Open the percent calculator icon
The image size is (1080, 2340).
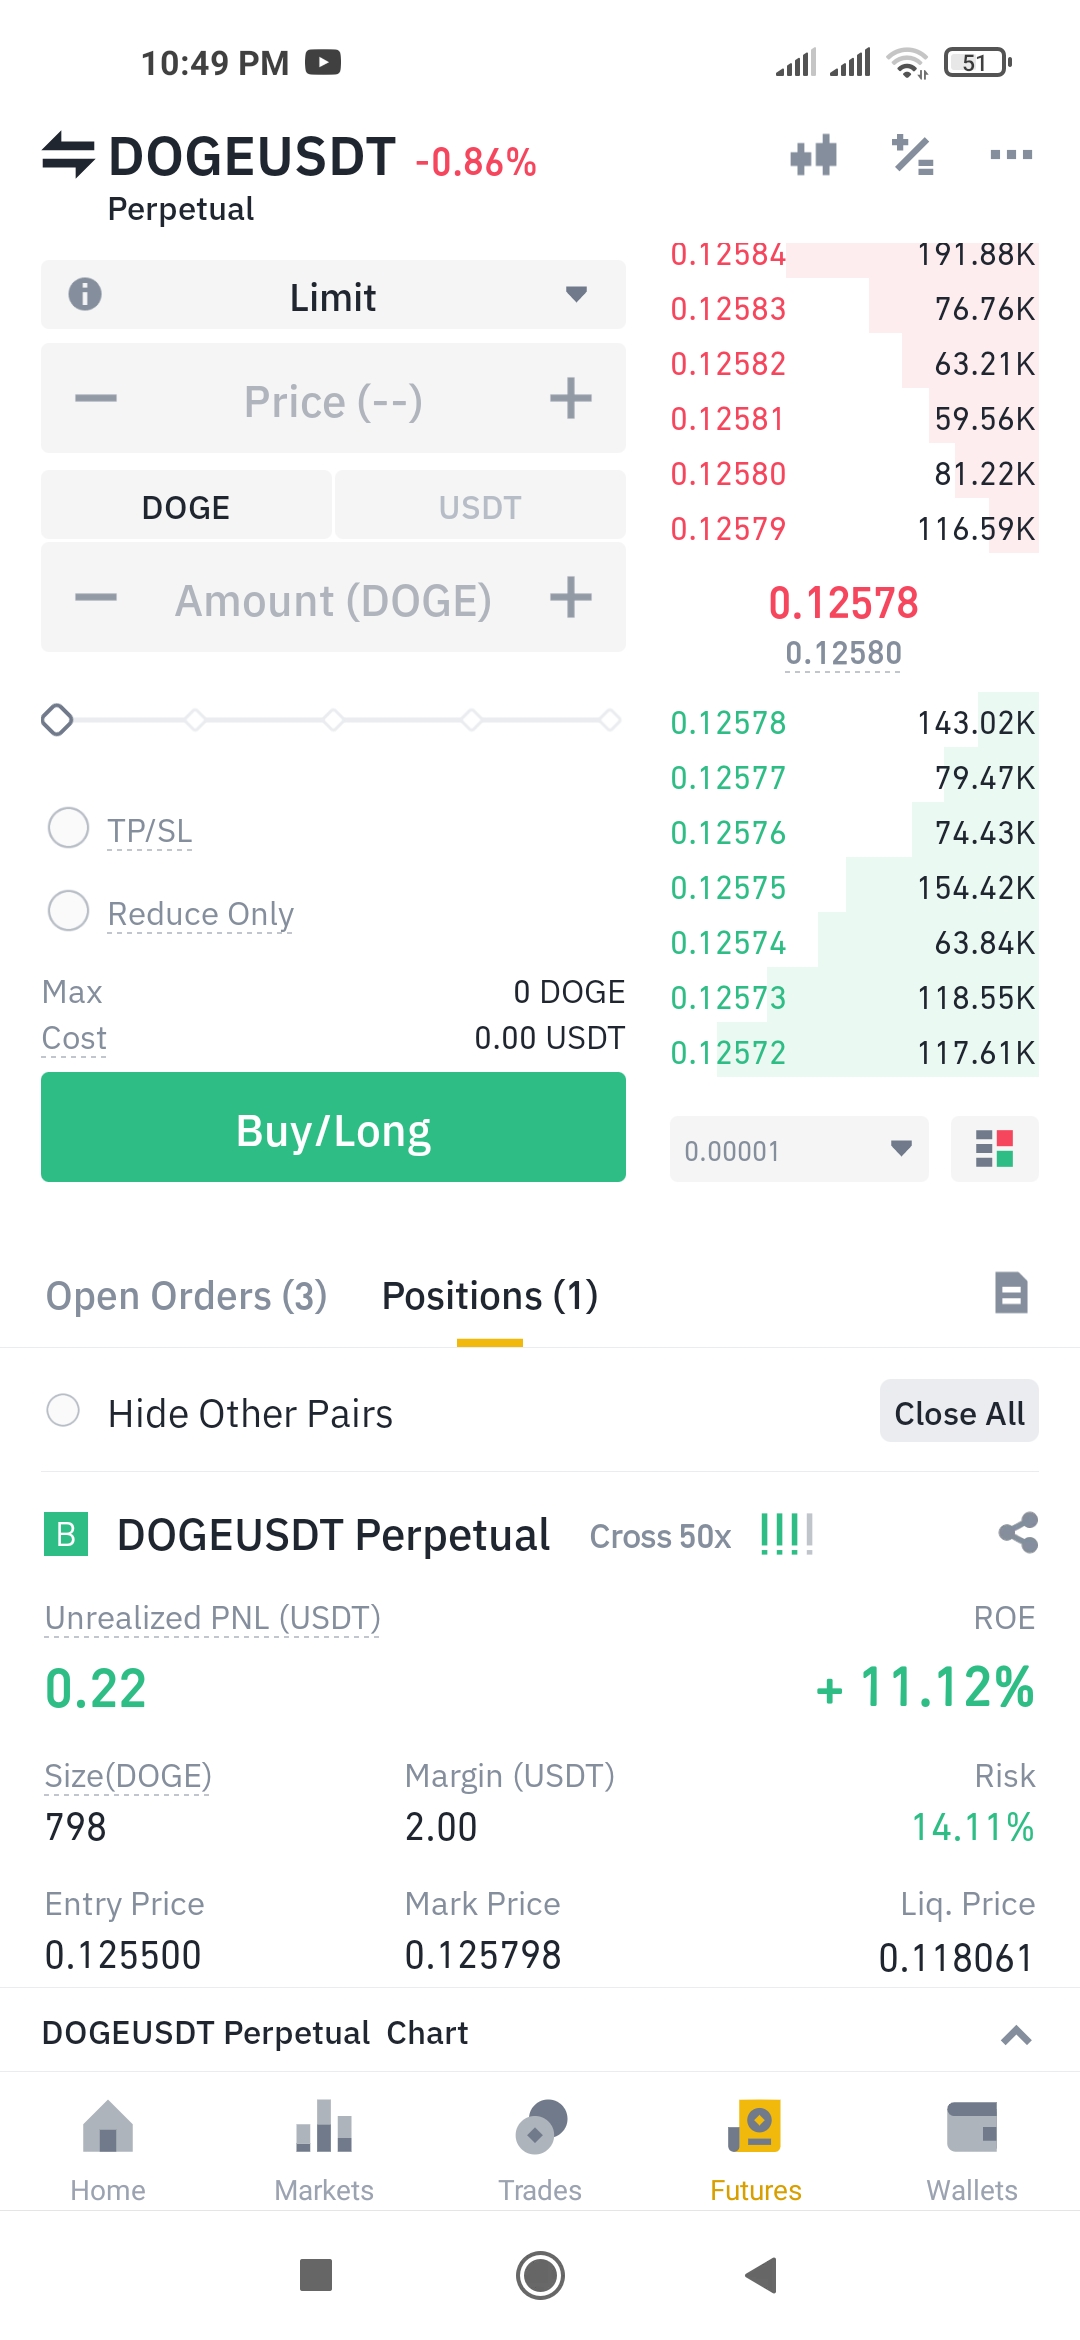click(x=912, y=155)
